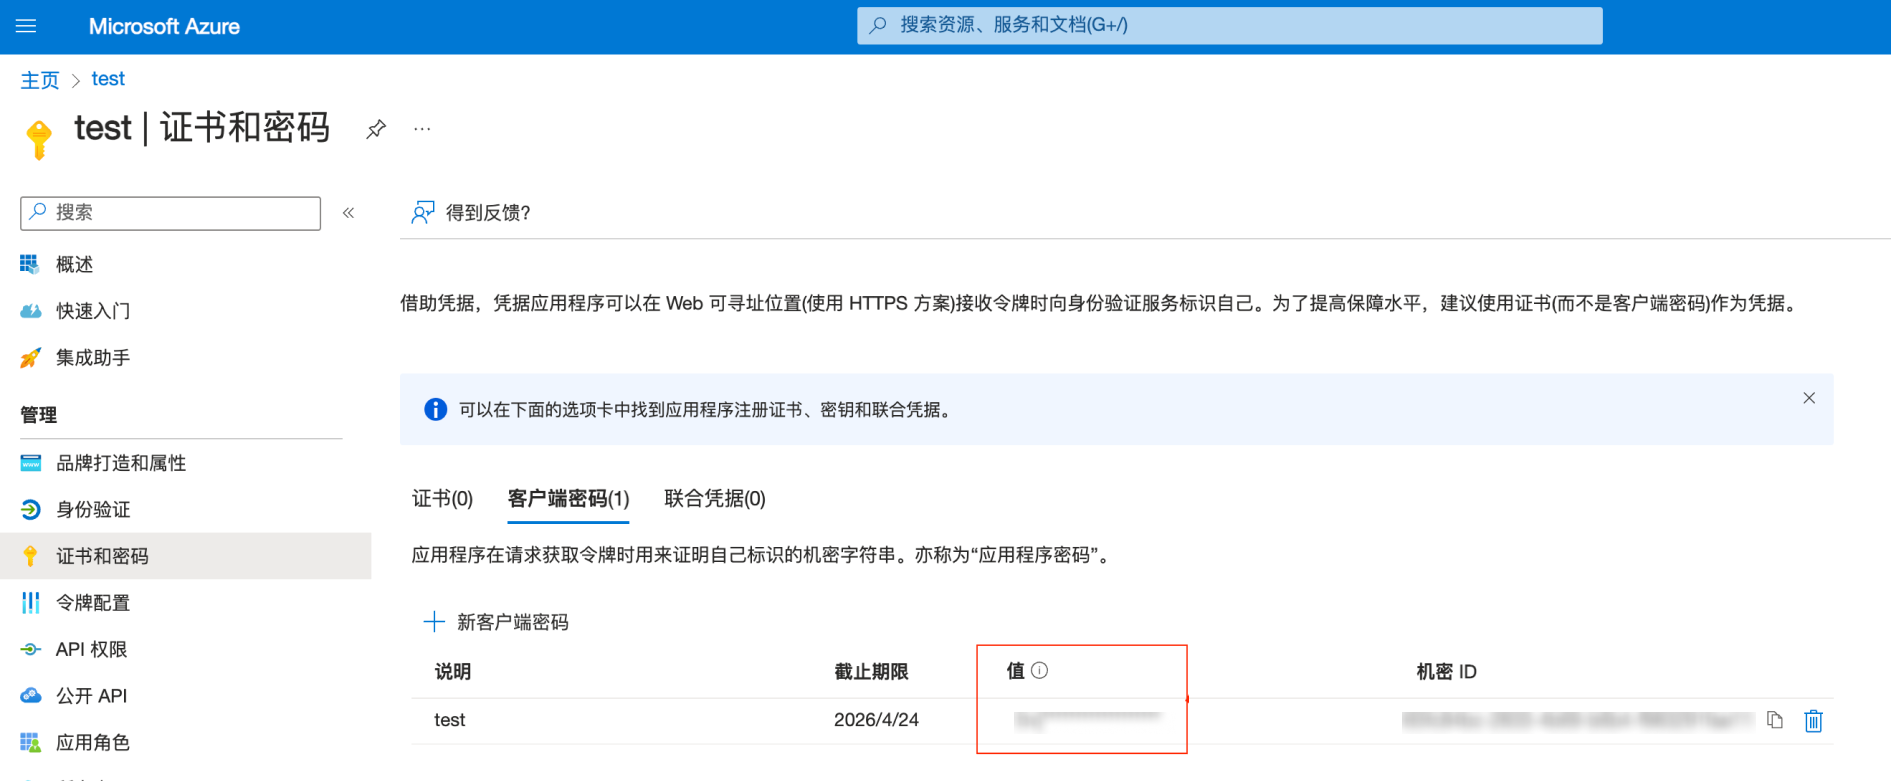Click the plus icon beside 新客户端密码

pos(434,622)
